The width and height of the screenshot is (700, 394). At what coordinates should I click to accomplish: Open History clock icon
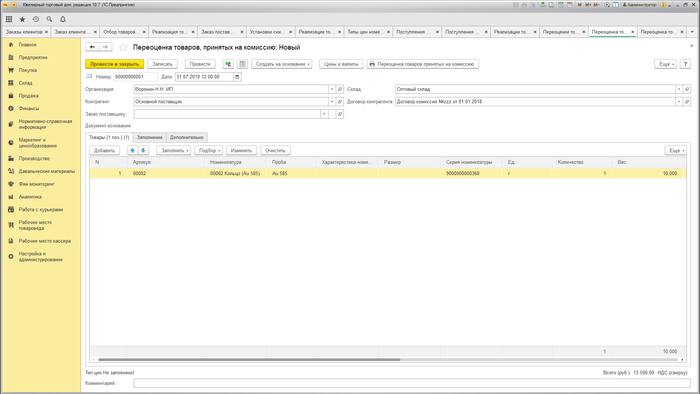pyautogui.click(x=36, y=19)
